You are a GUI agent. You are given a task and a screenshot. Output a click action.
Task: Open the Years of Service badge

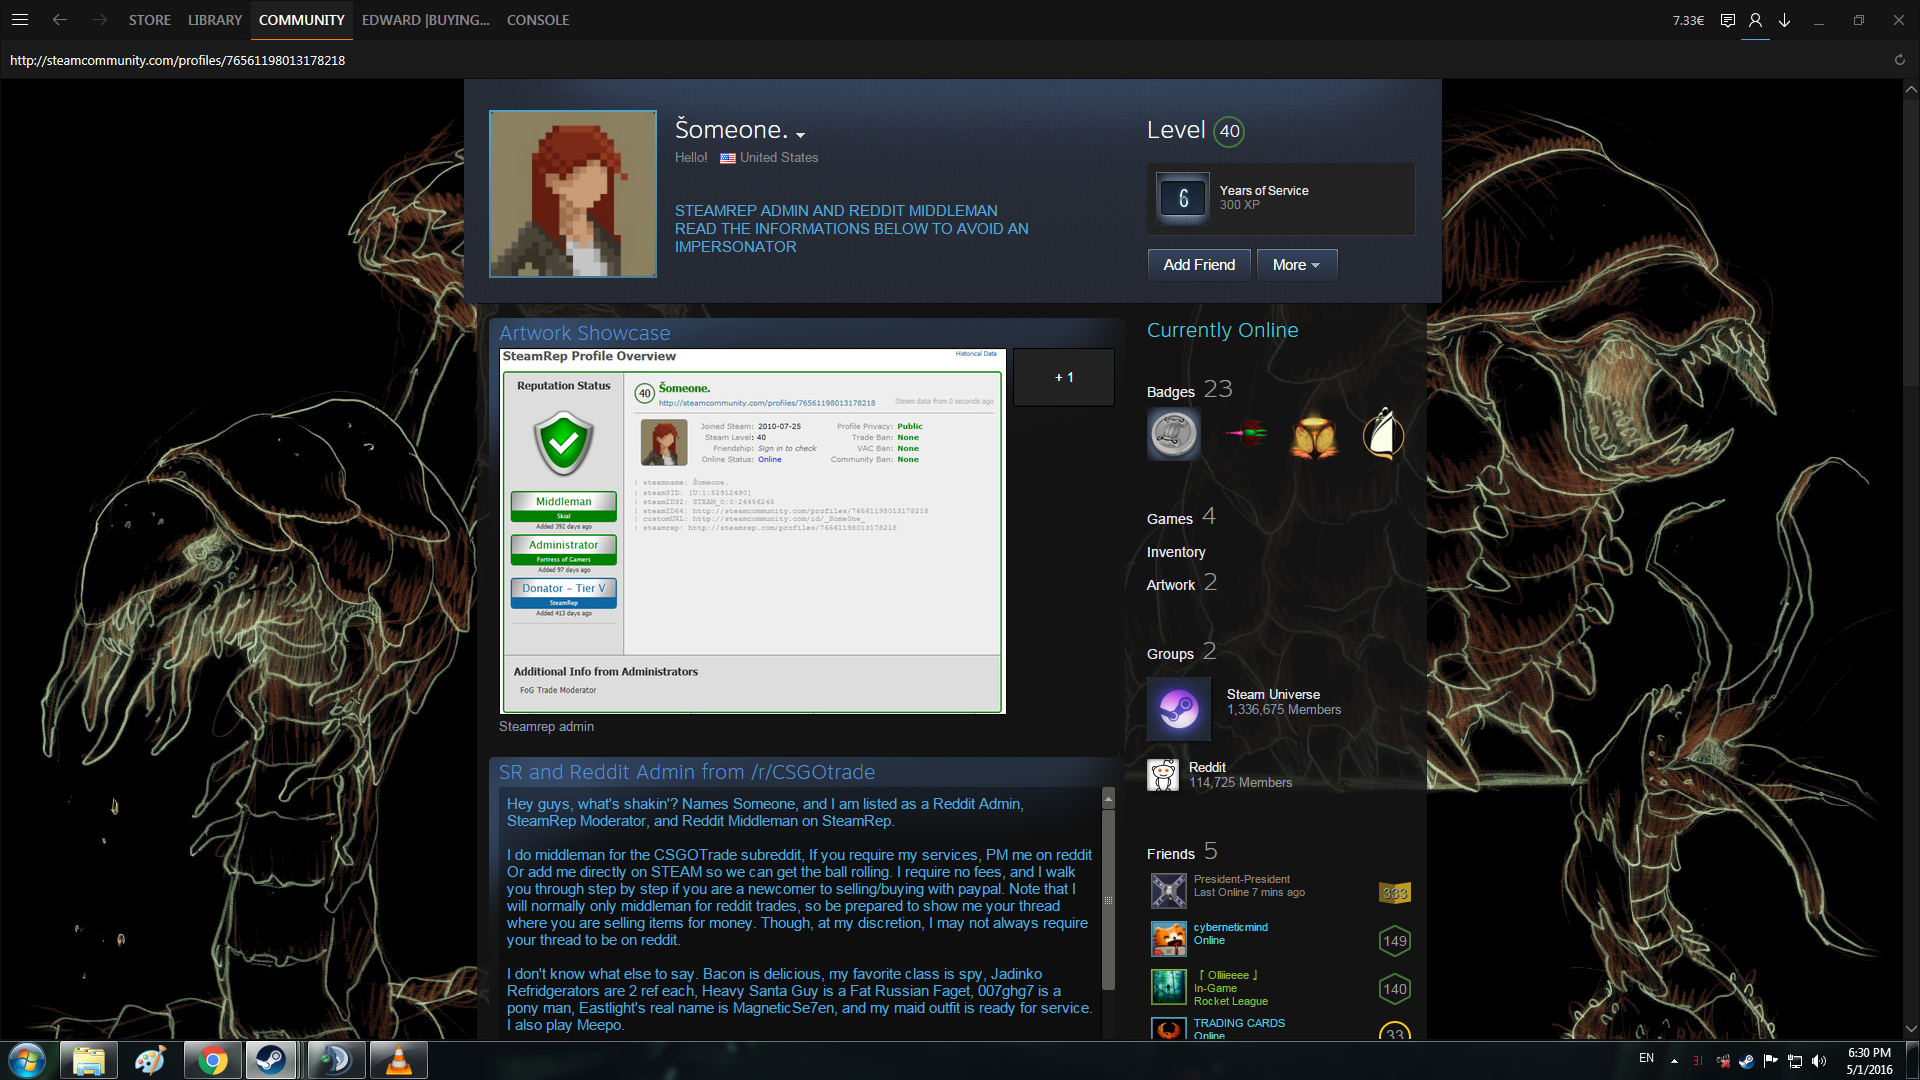click(1183, 198)
